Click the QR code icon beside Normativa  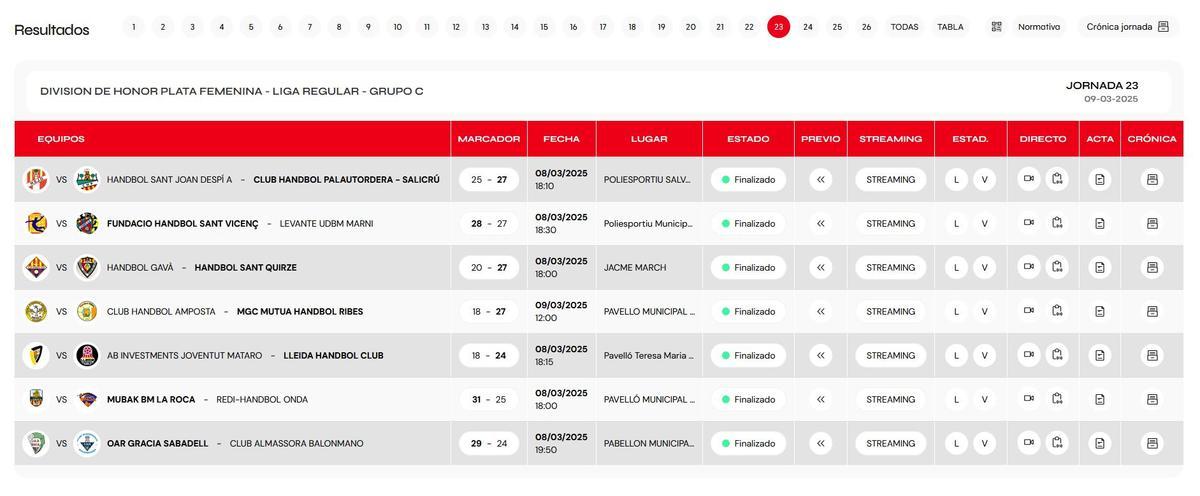[x=996, y=27]
